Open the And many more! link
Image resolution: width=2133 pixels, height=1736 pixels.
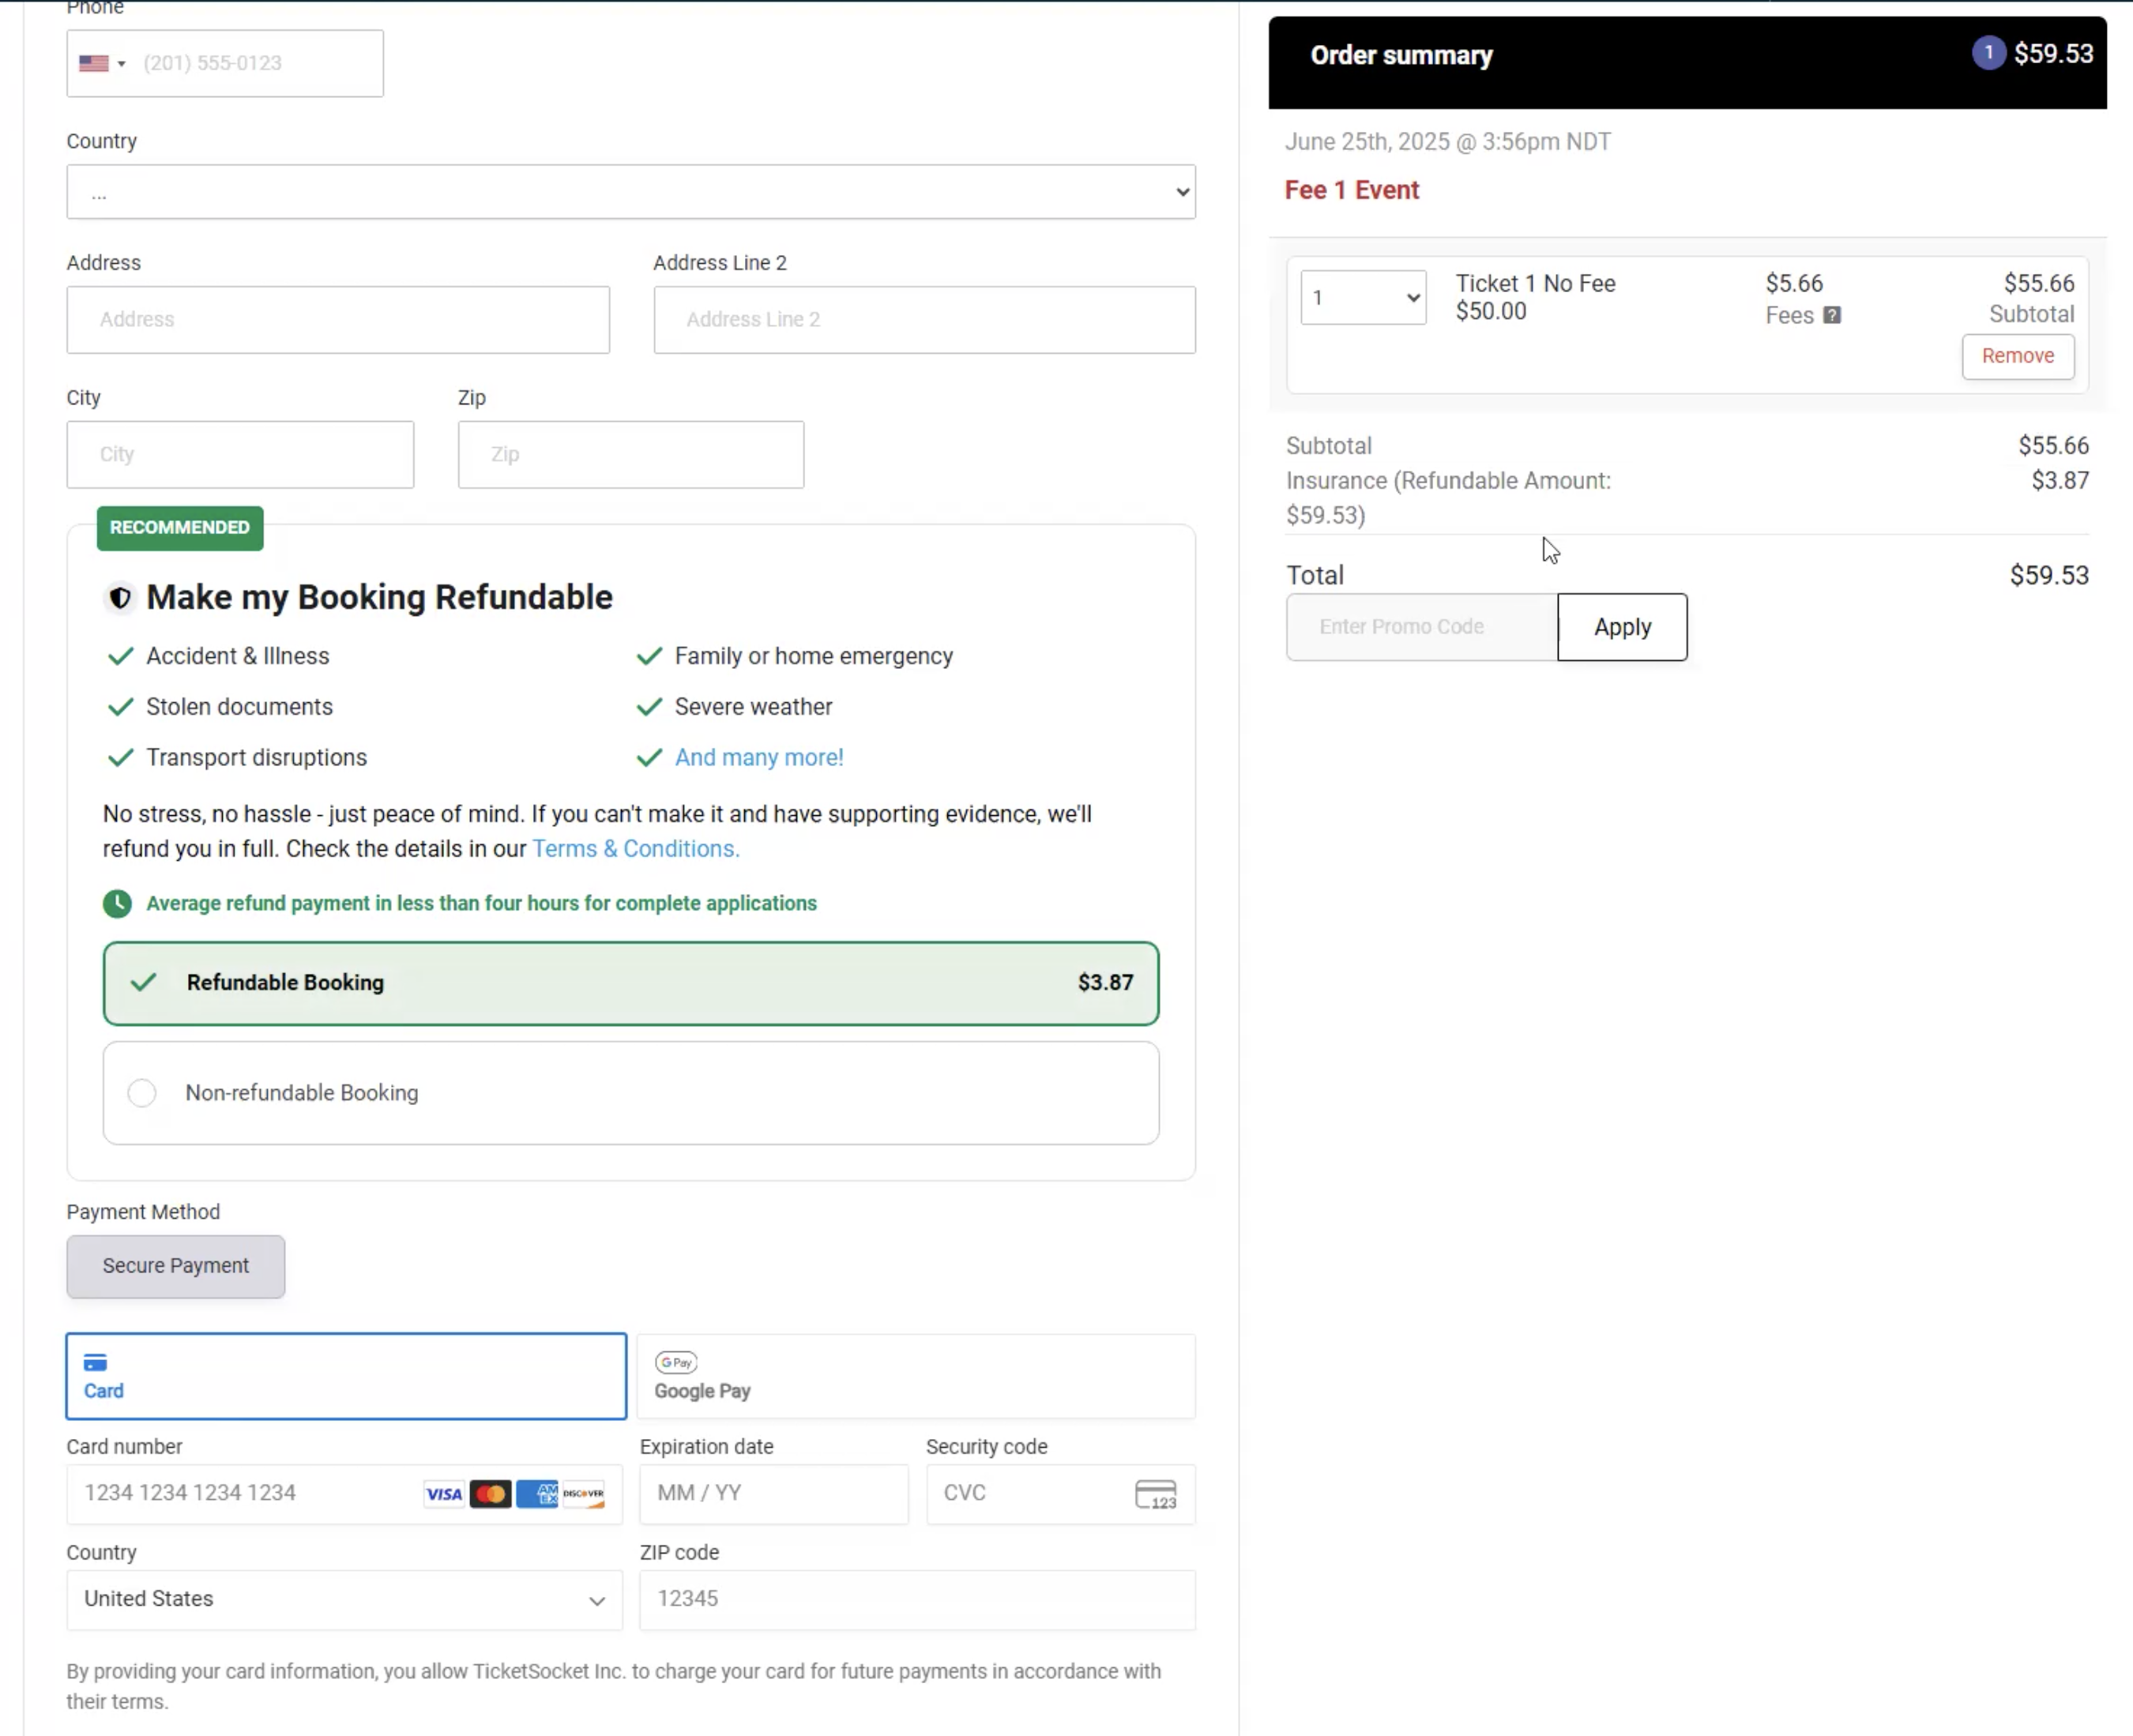pos(759,757)
